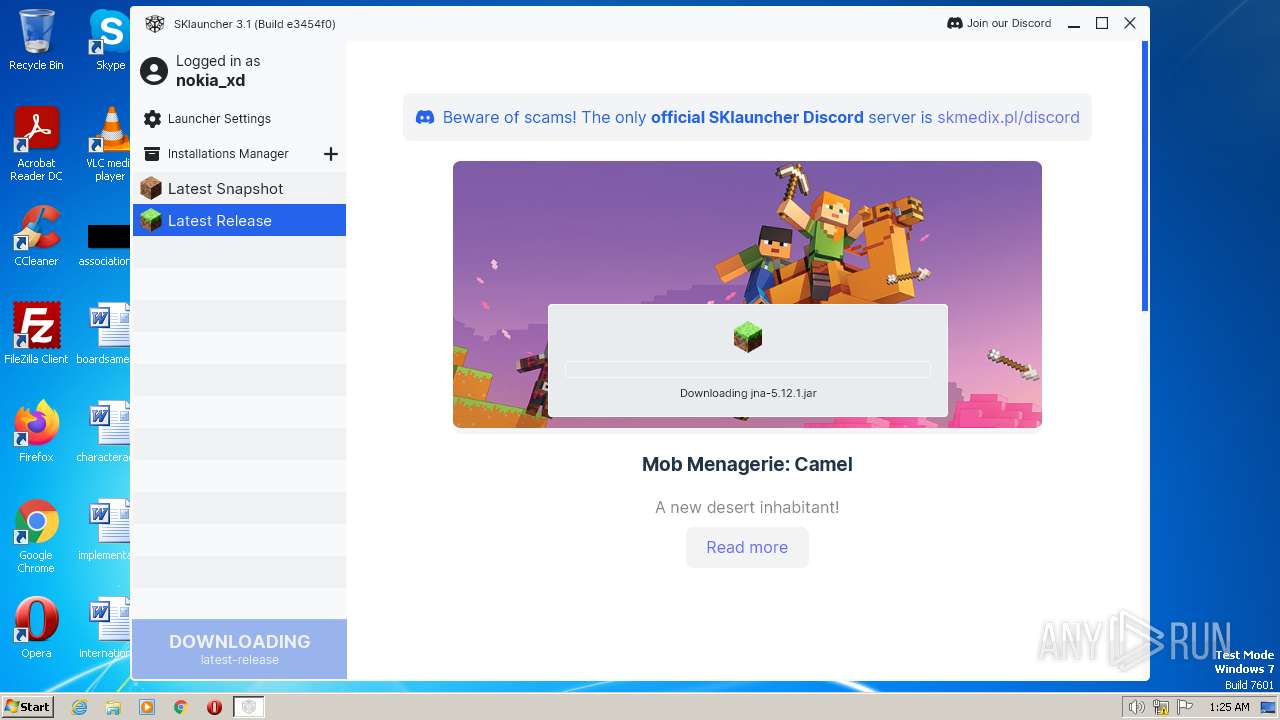Open Chrome icon in taskbar
Image resolution: width=1280 pixels, height=720 pixels.
181,707
